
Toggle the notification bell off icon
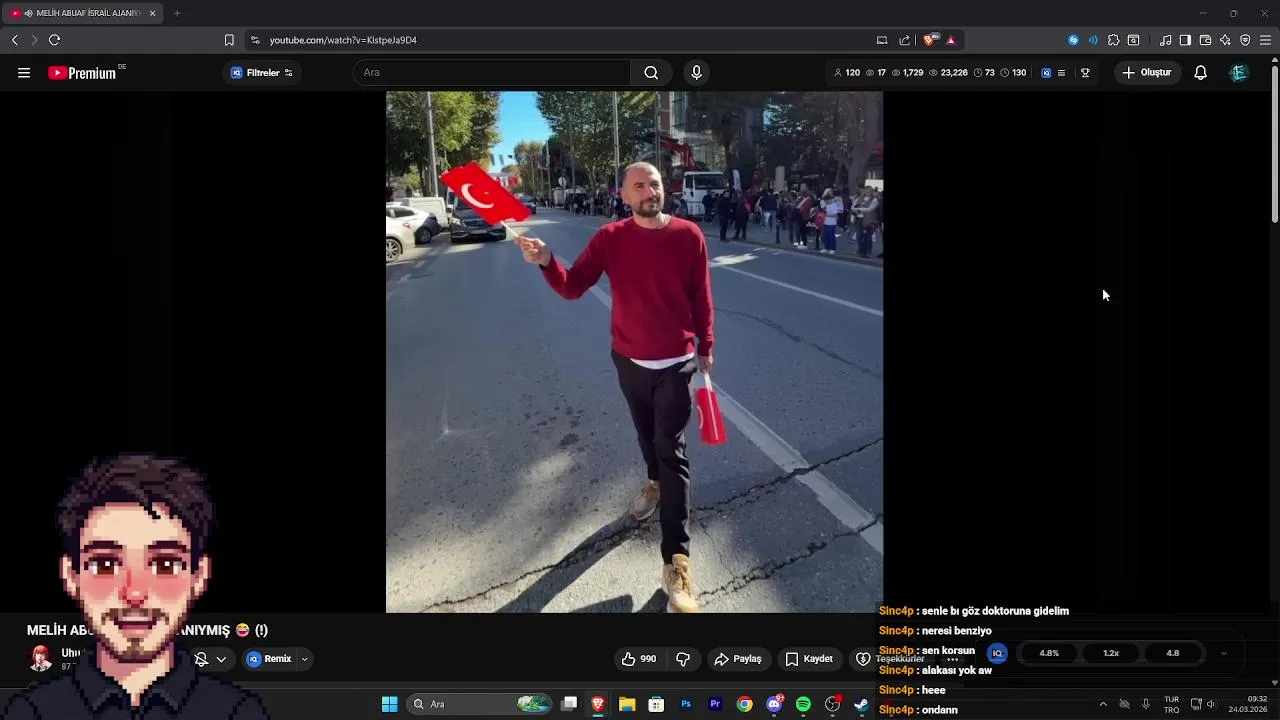tap(201, 659)
